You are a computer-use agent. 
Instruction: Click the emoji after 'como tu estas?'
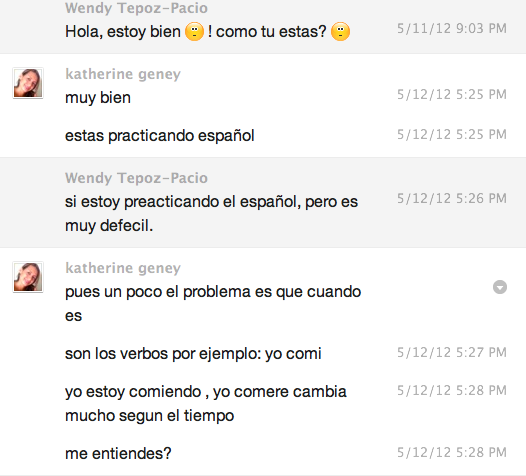[x=340, y=32]
